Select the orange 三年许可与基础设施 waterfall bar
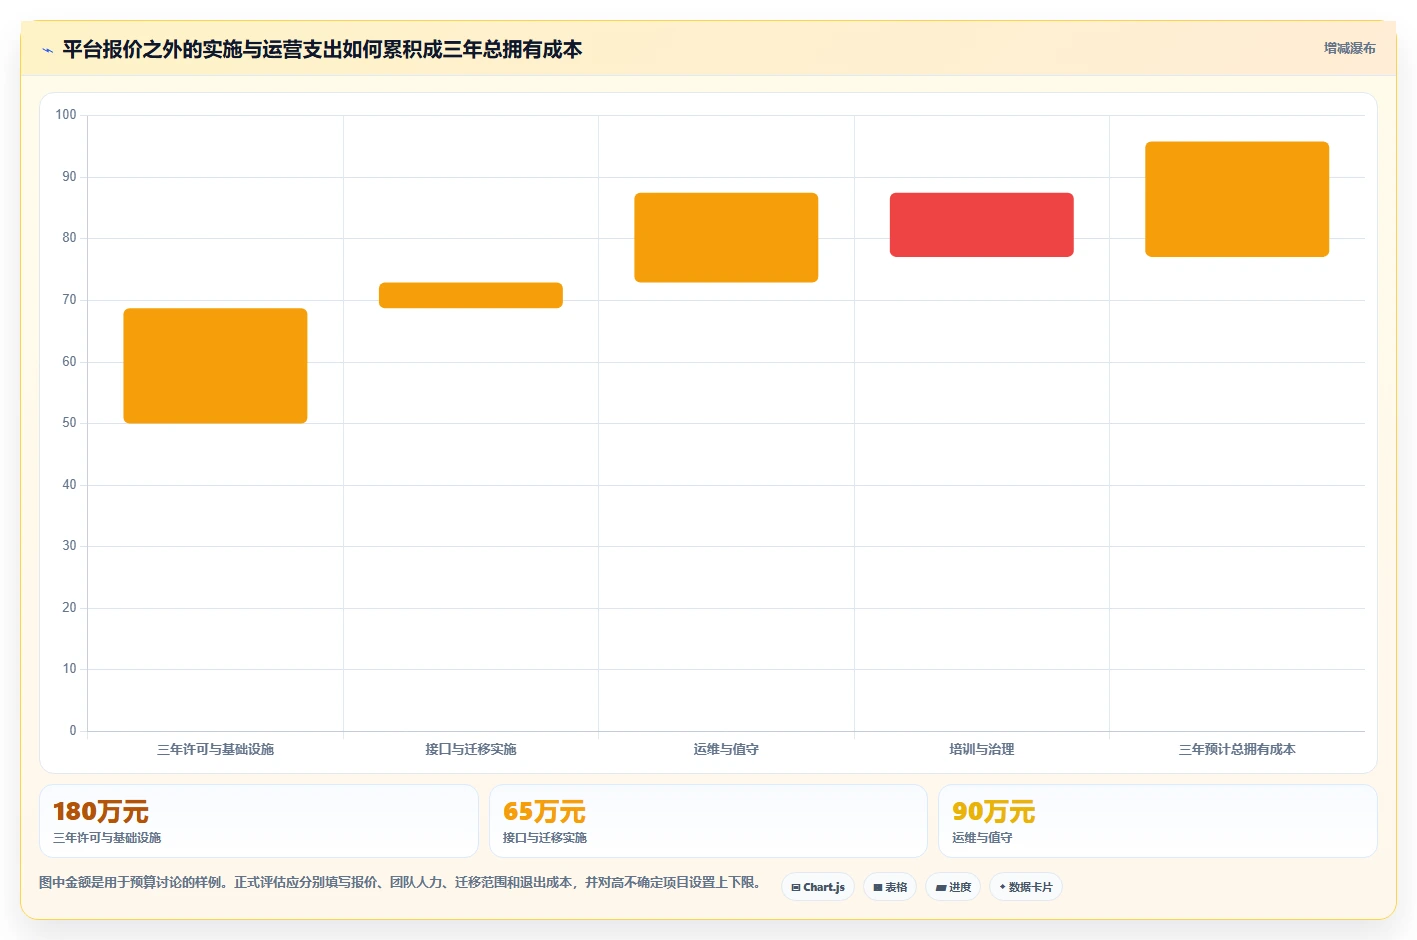This screenshot has height=940, width=1417. point(215,366)
